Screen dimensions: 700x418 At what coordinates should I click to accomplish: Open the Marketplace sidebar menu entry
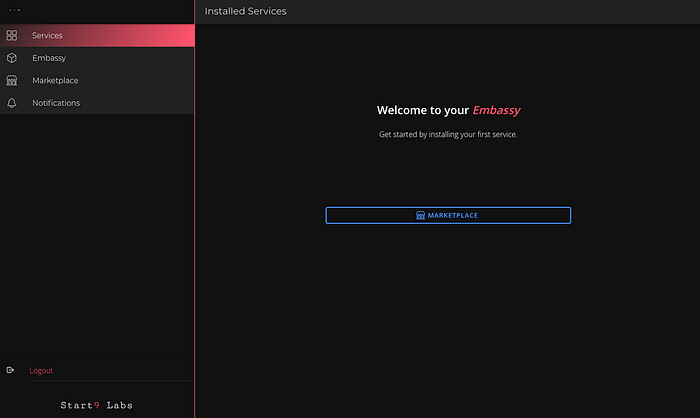97,80
